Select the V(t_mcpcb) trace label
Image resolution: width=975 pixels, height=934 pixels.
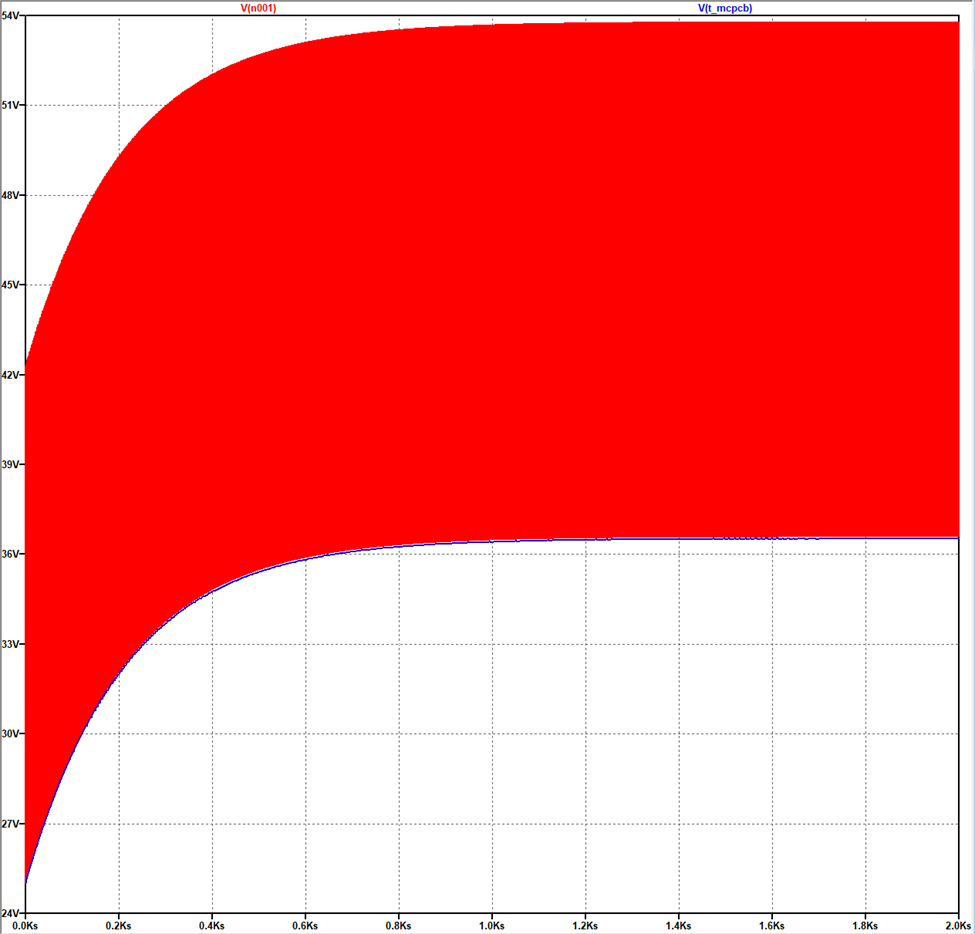tap(725, 7)
